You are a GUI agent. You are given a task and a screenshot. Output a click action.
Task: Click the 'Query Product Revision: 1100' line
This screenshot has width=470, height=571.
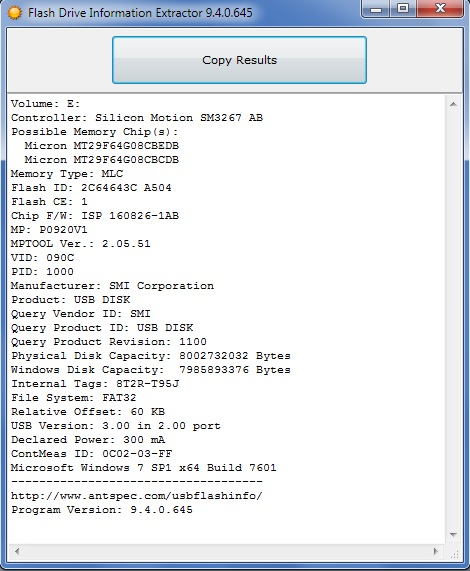click(108, 342)
